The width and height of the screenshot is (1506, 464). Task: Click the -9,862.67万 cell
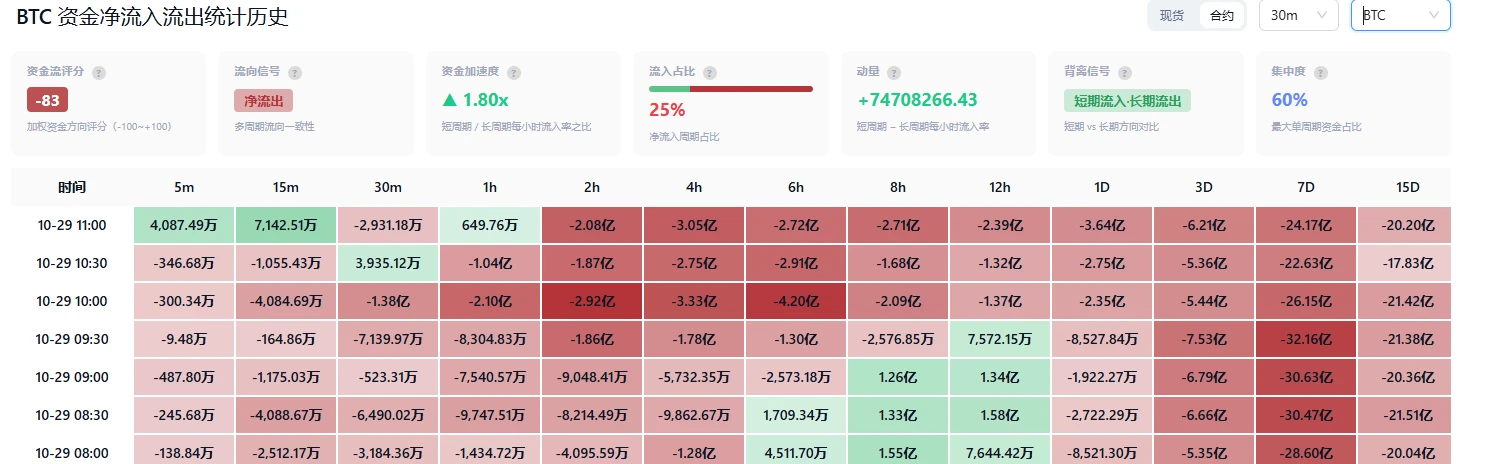[694, 415]
